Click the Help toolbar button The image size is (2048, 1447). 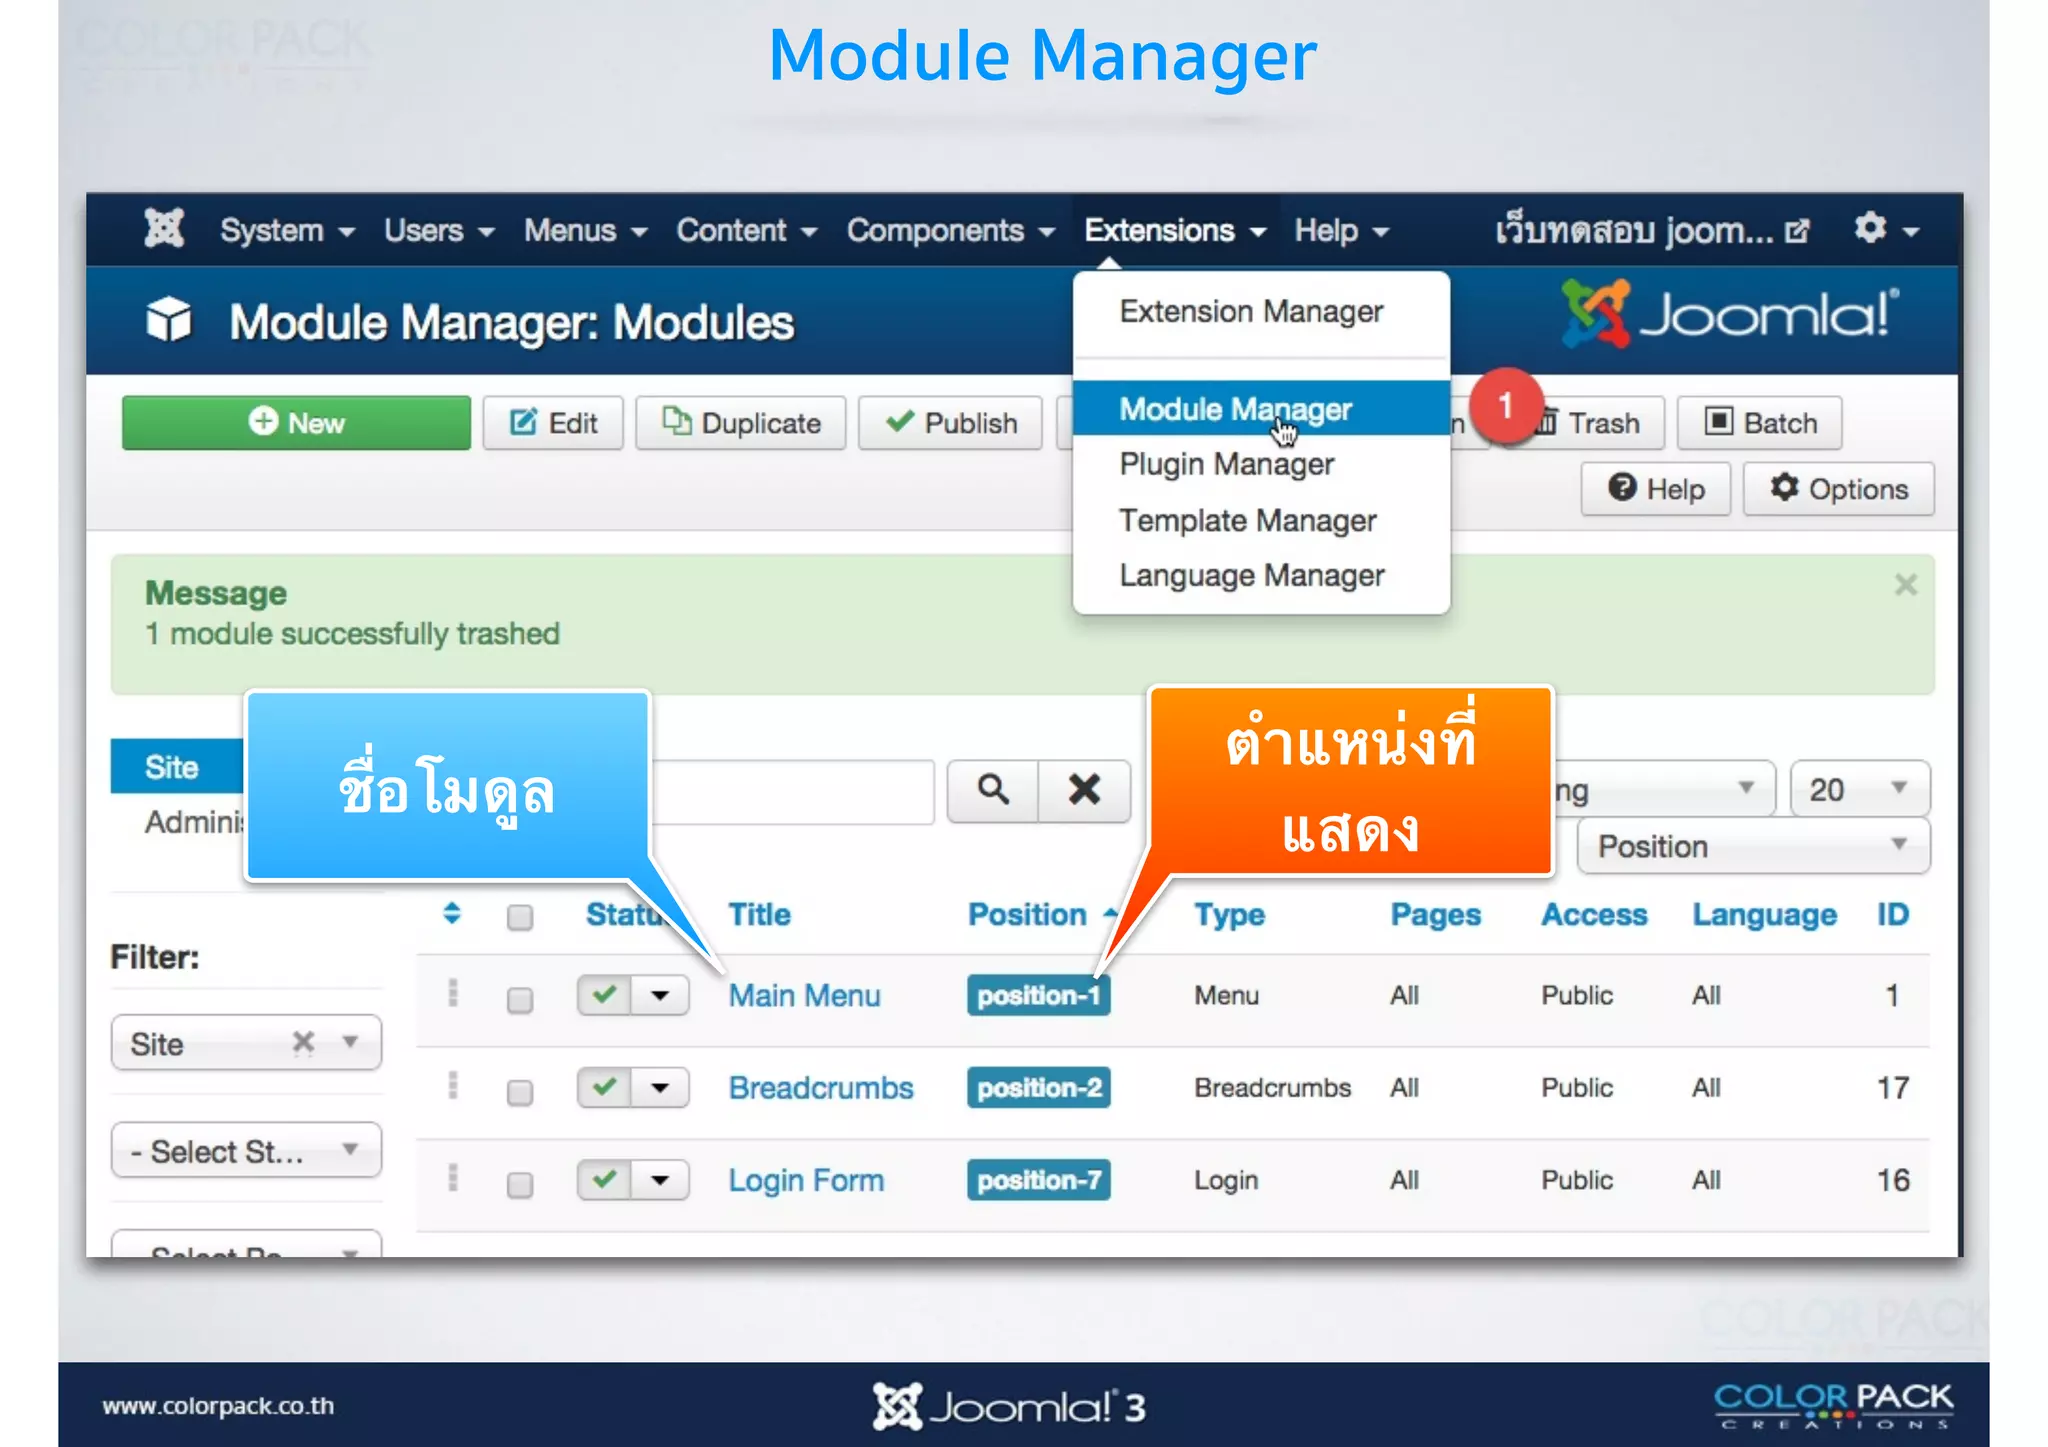pos(1656,489)
